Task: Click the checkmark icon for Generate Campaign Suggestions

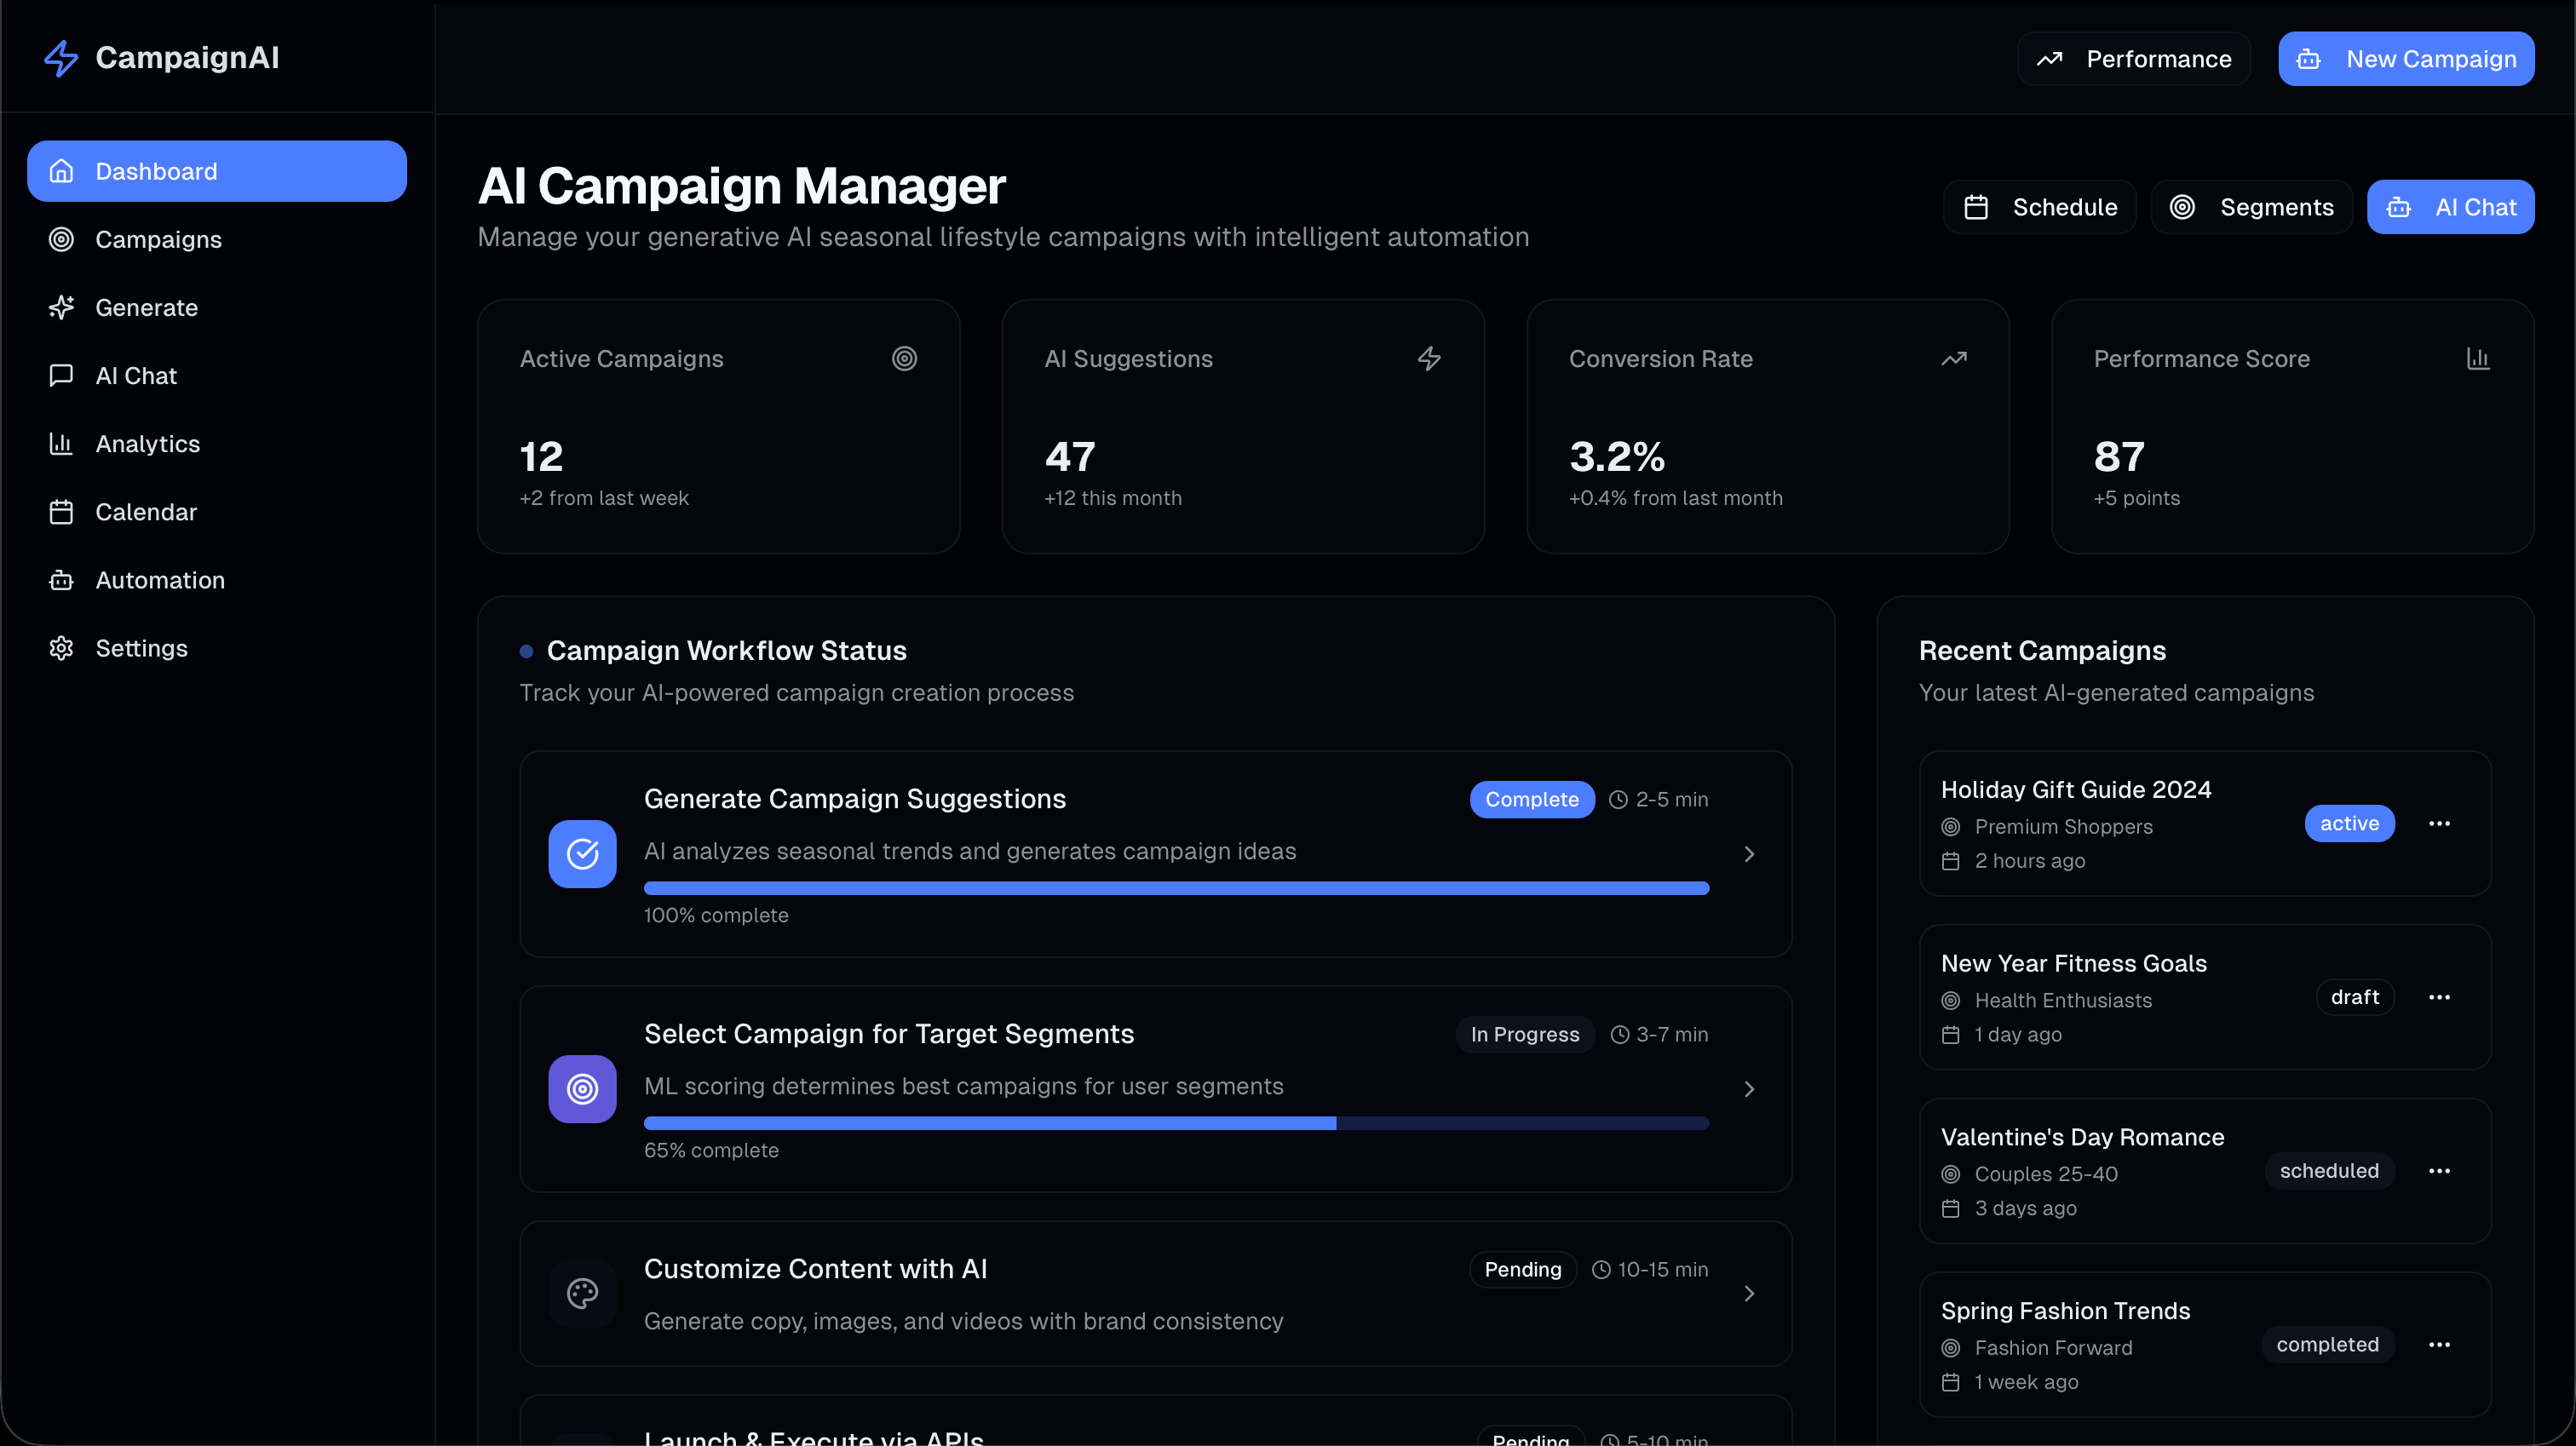Action: (582, 854)
